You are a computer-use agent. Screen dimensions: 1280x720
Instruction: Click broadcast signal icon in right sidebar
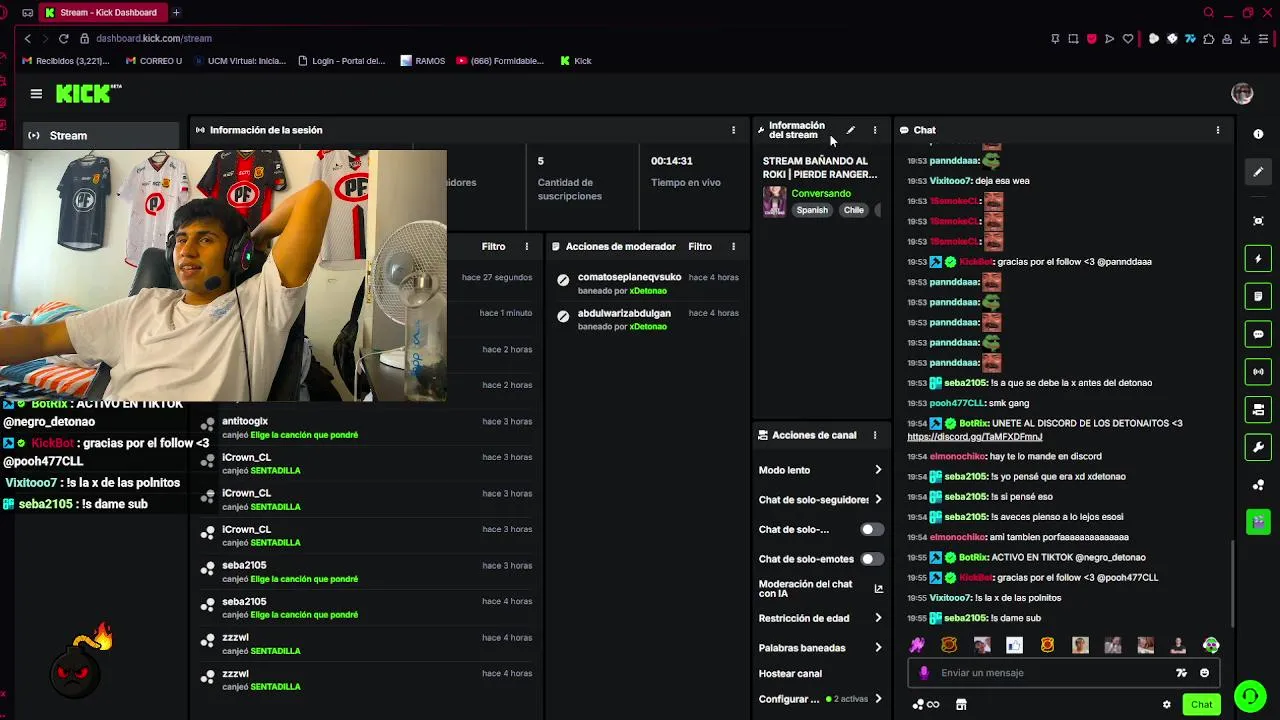1258,372
